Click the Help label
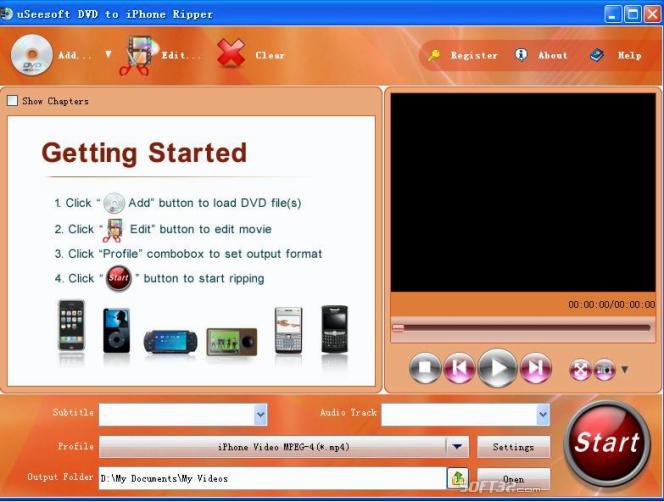The image size is (664, 502). [x=629, y=55]
